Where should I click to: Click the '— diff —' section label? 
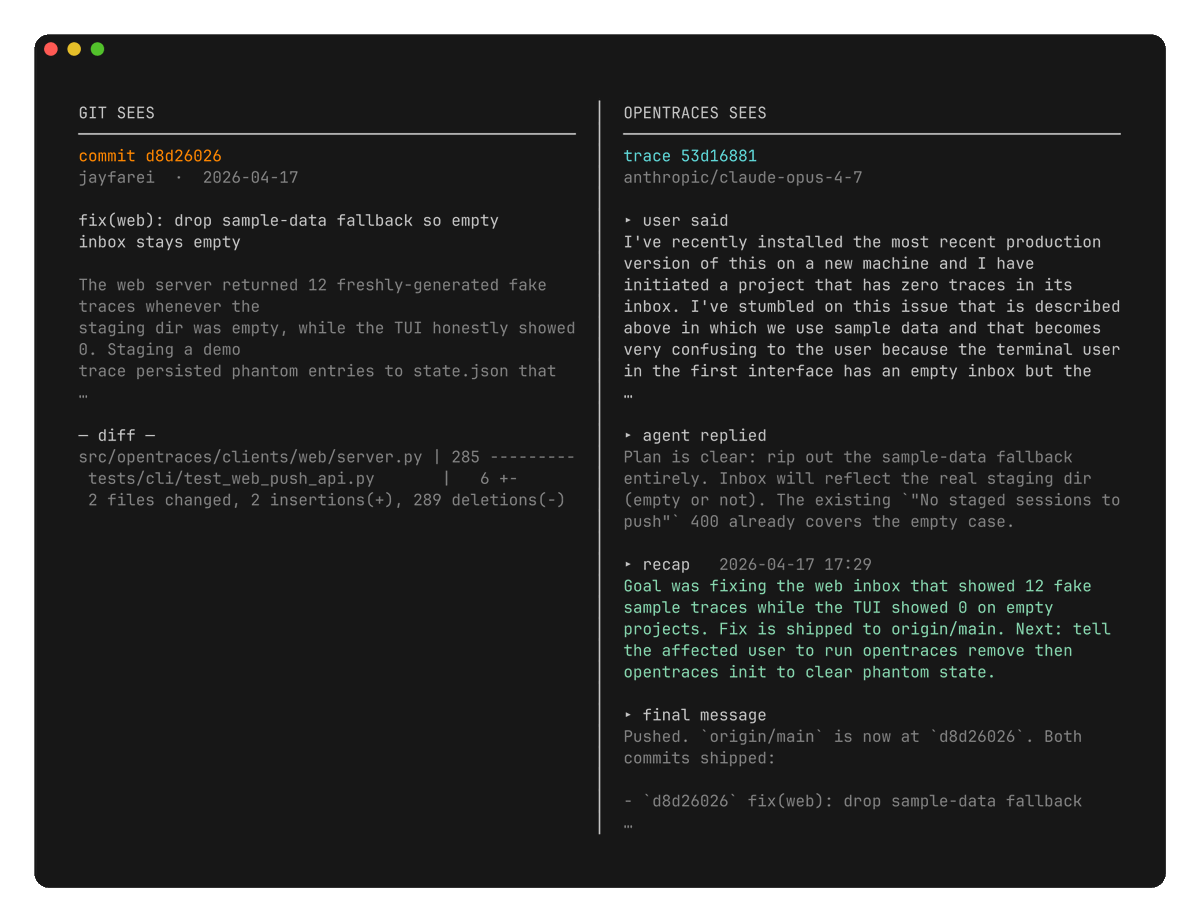117,436
